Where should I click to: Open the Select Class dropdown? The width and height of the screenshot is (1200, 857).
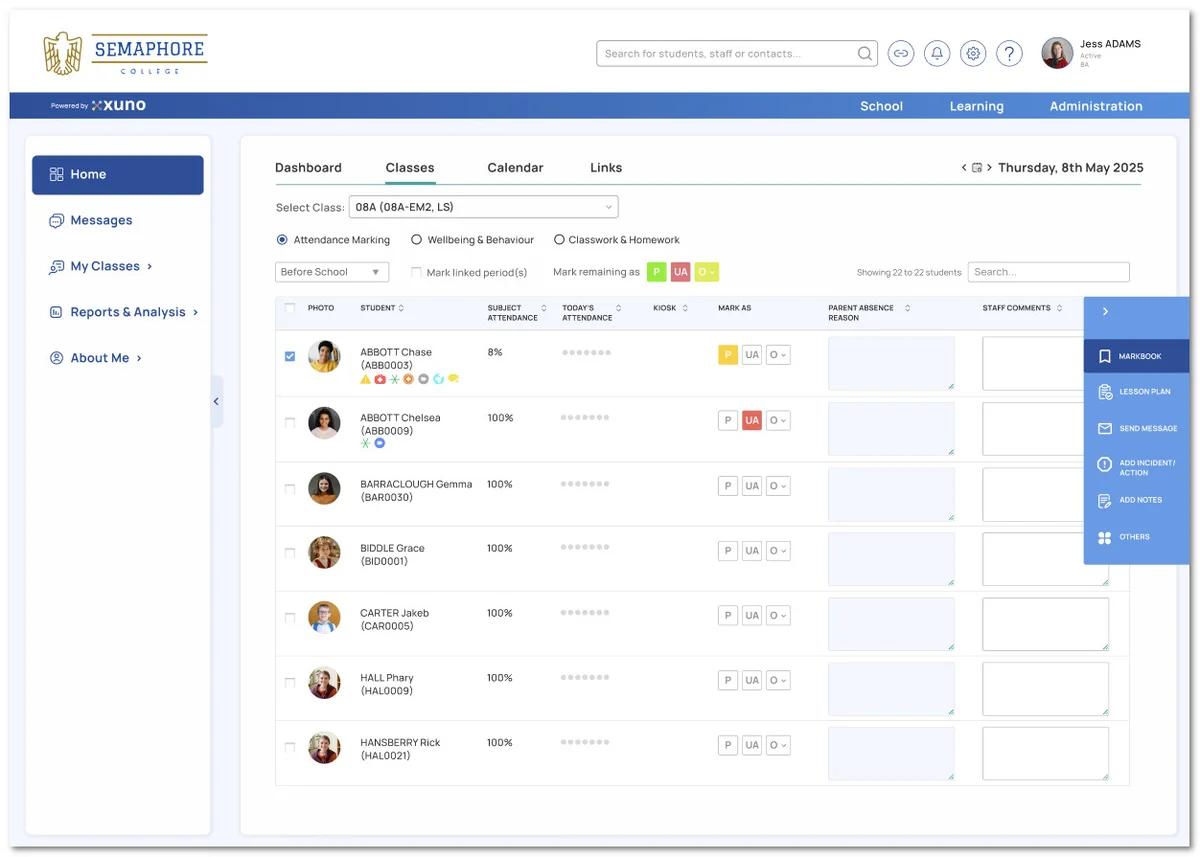tap(483, 207)
